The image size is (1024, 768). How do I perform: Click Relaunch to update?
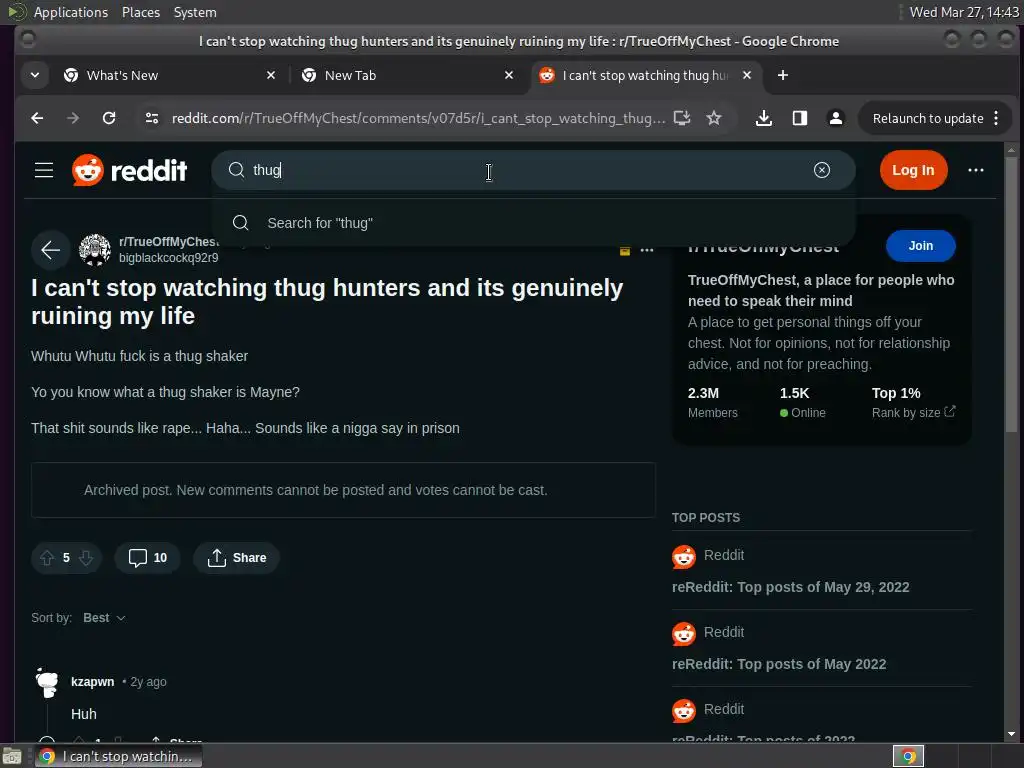[928, 118]
